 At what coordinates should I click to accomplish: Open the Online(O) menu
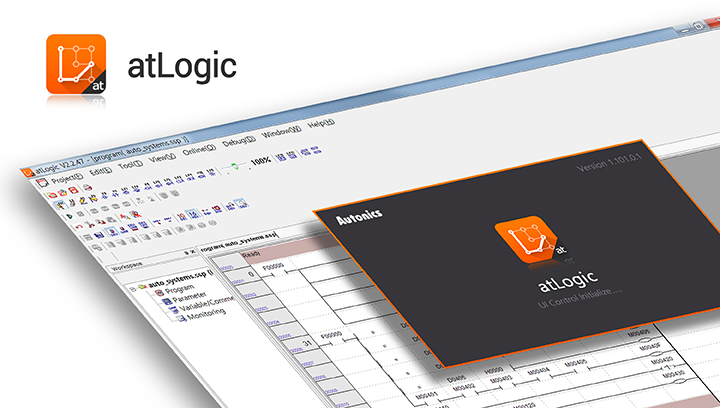point(199,150)
